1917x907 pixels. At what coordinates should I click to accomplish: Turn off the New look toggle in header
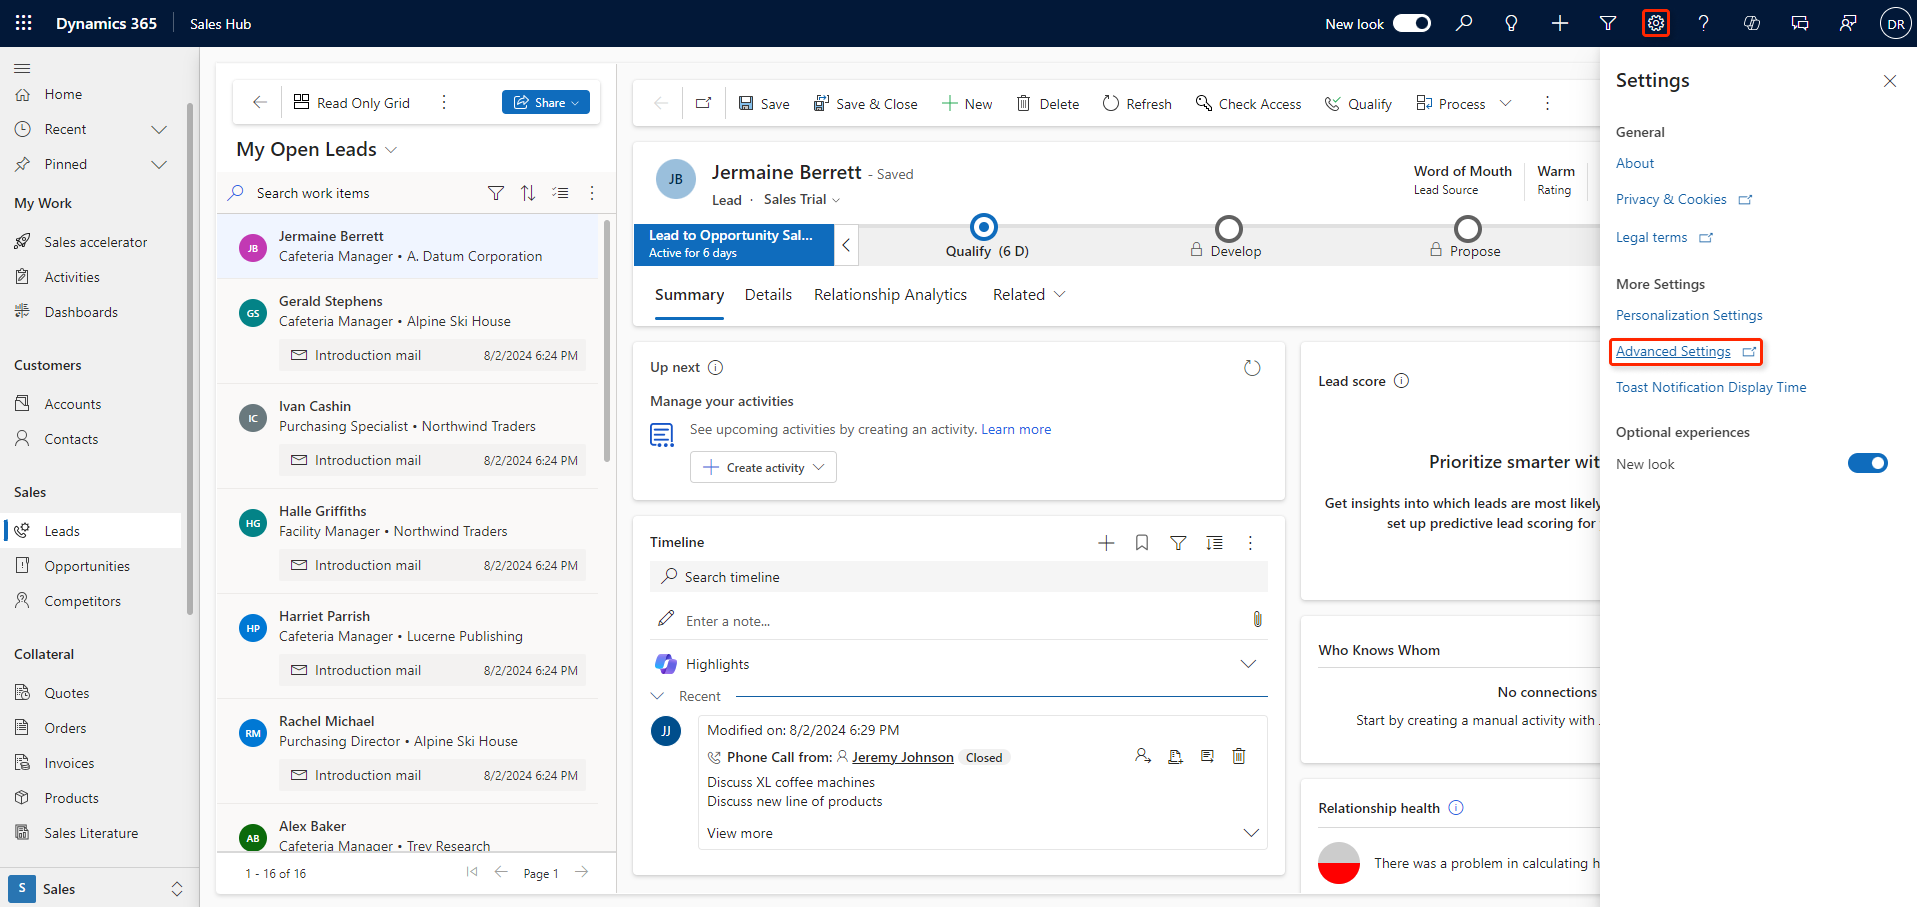(1412, 23)
